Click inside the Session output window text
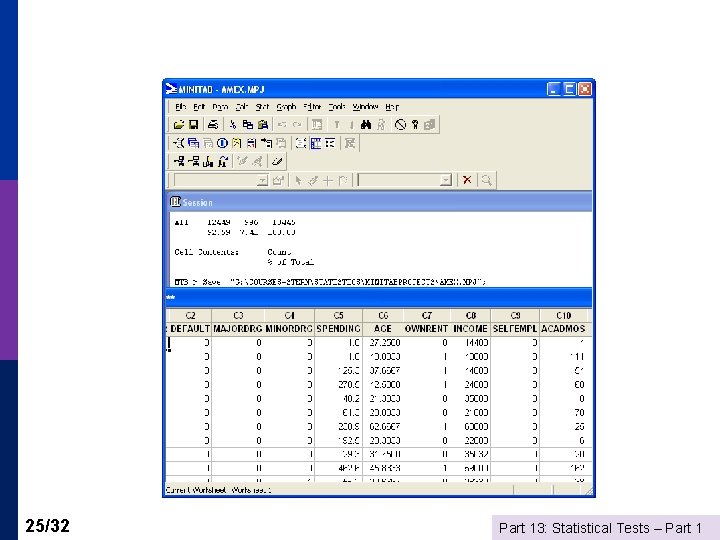 [380, 249]
